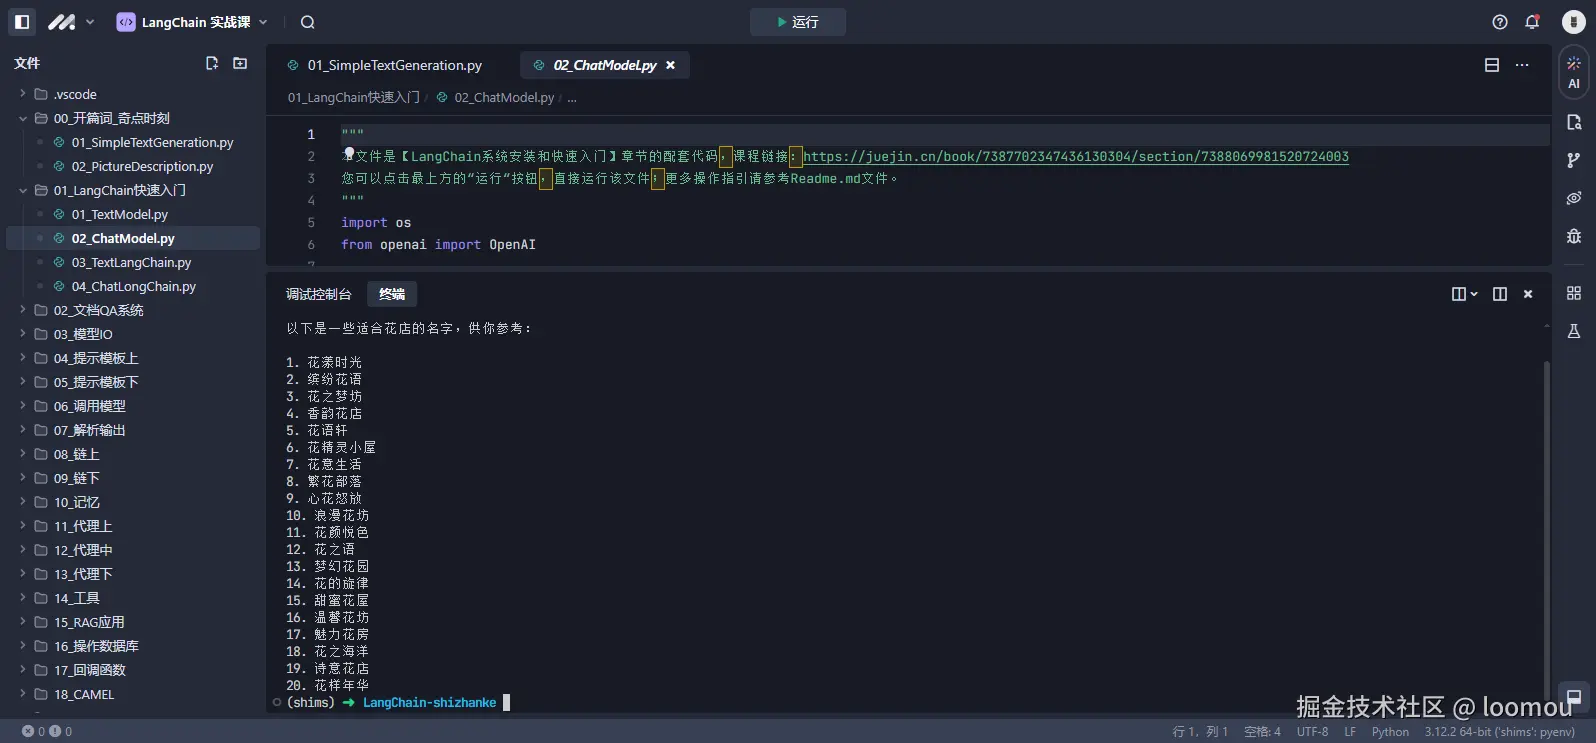The image size is (1596, 743).
Task: Open the juejin.cn course link in editor
Action: tap(1075, 157)
